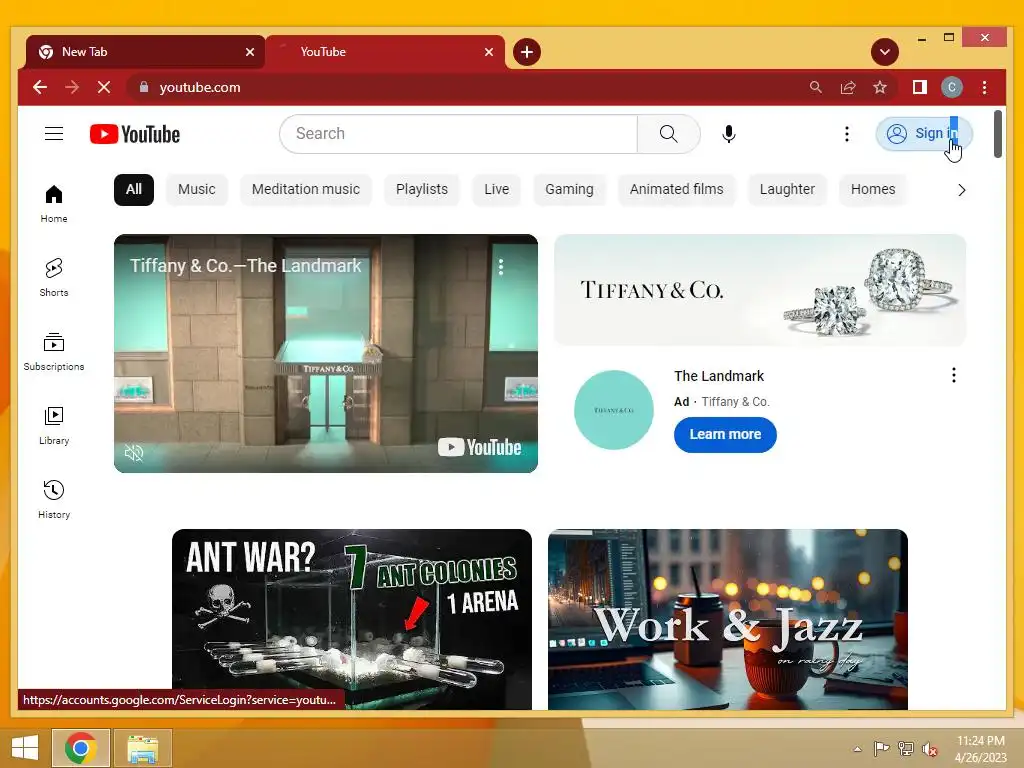Image resolution: width=1024 pixels, height=768 pixels.
Task: Open the YouTube hamburger guide menu
Action: pyautogui.click(x=54, y=134)
